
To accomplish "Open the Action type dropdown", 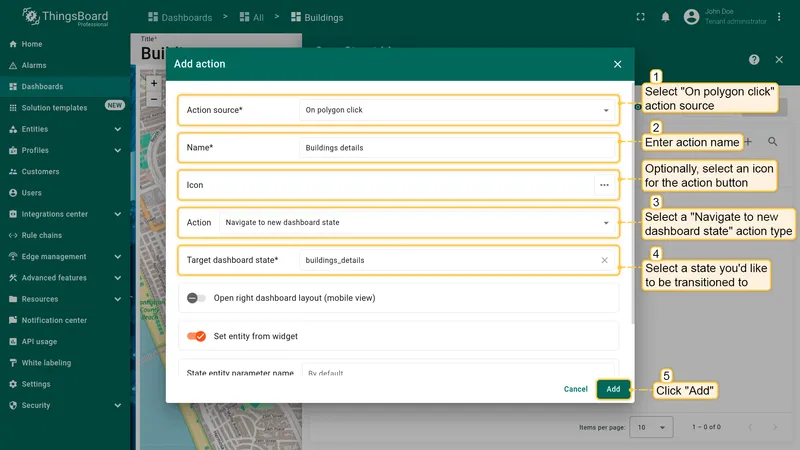I will point(417,222).
